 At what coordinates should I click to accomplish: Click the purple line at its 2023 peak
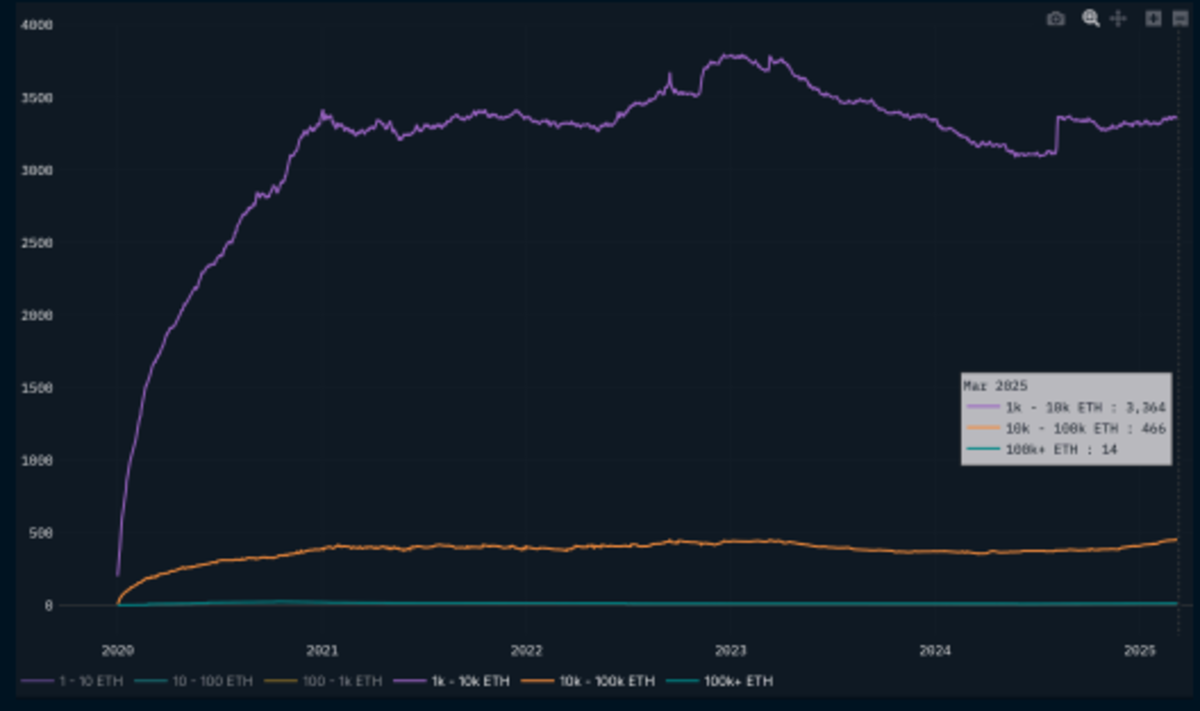coord(725,52)
